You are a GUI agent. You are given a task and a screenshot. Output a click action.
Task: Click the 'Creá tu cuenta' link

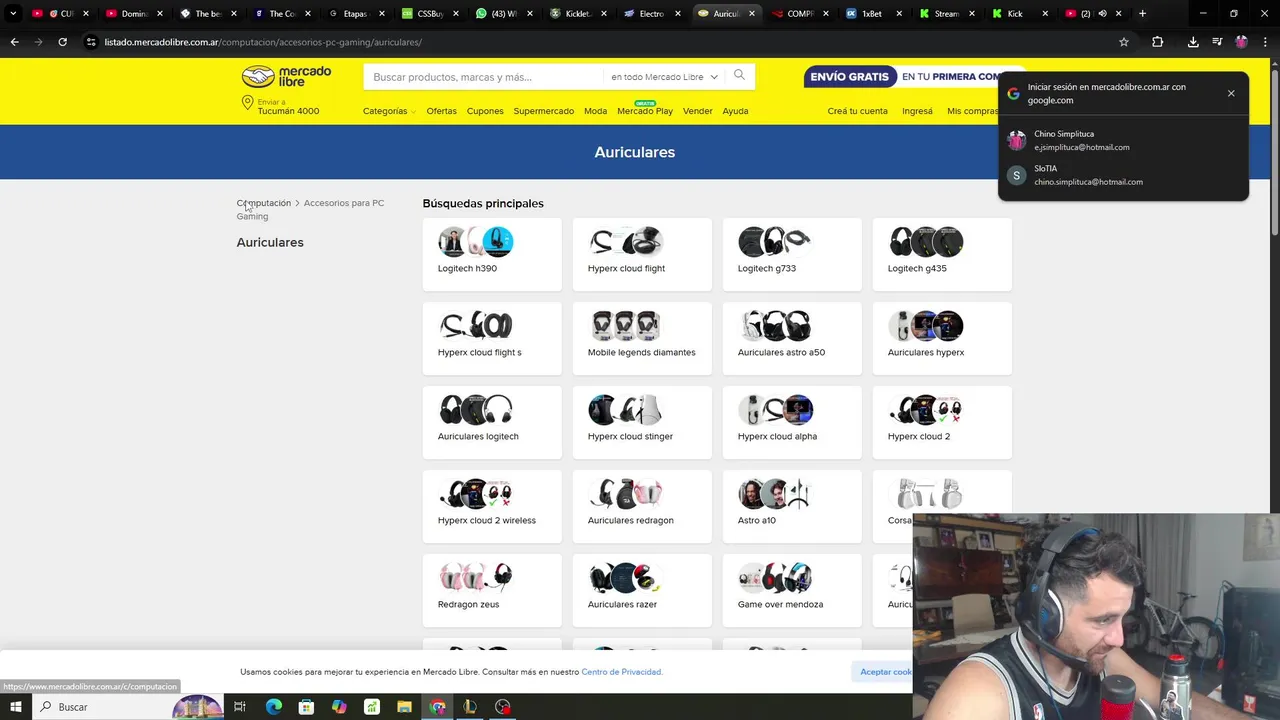click(857, 111)
